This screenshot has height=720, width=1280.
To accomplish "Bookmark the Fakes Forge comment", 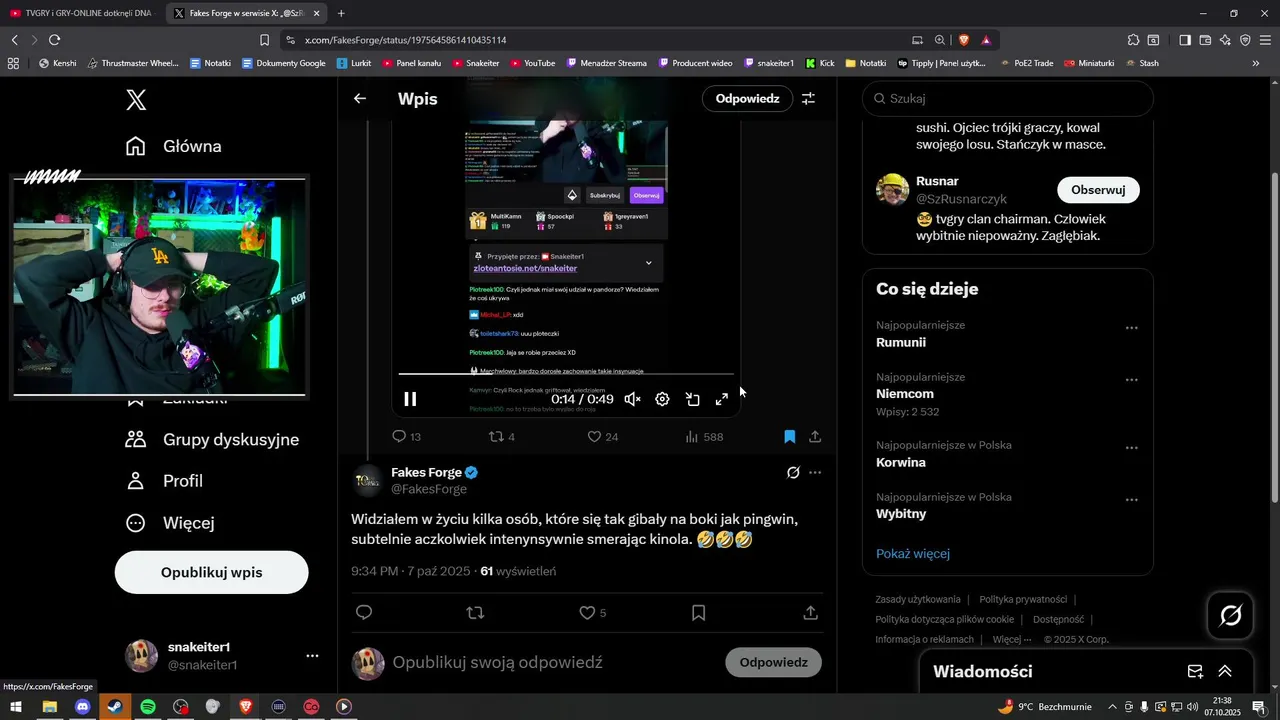I will click(699, 612).
